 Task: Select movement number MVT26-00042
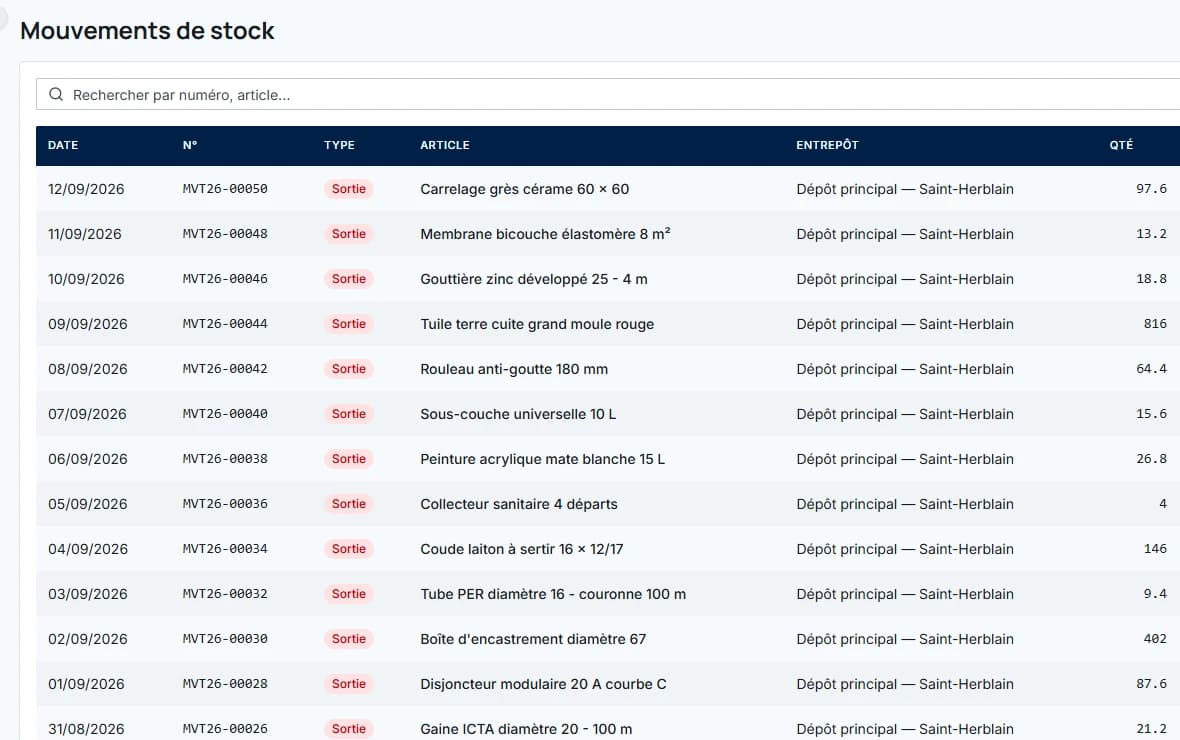tap(225, 369)
